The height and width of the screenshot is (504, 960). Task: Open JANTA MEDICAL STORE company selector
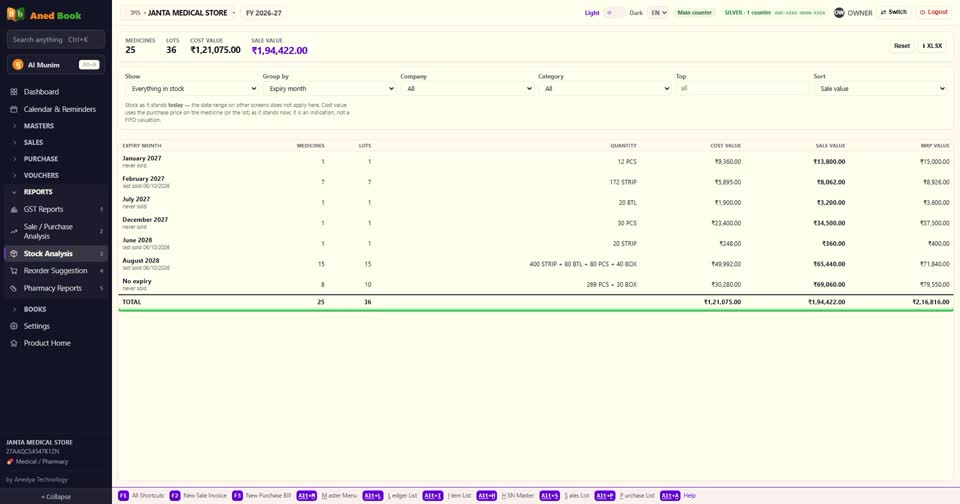(x=182, y=12)
